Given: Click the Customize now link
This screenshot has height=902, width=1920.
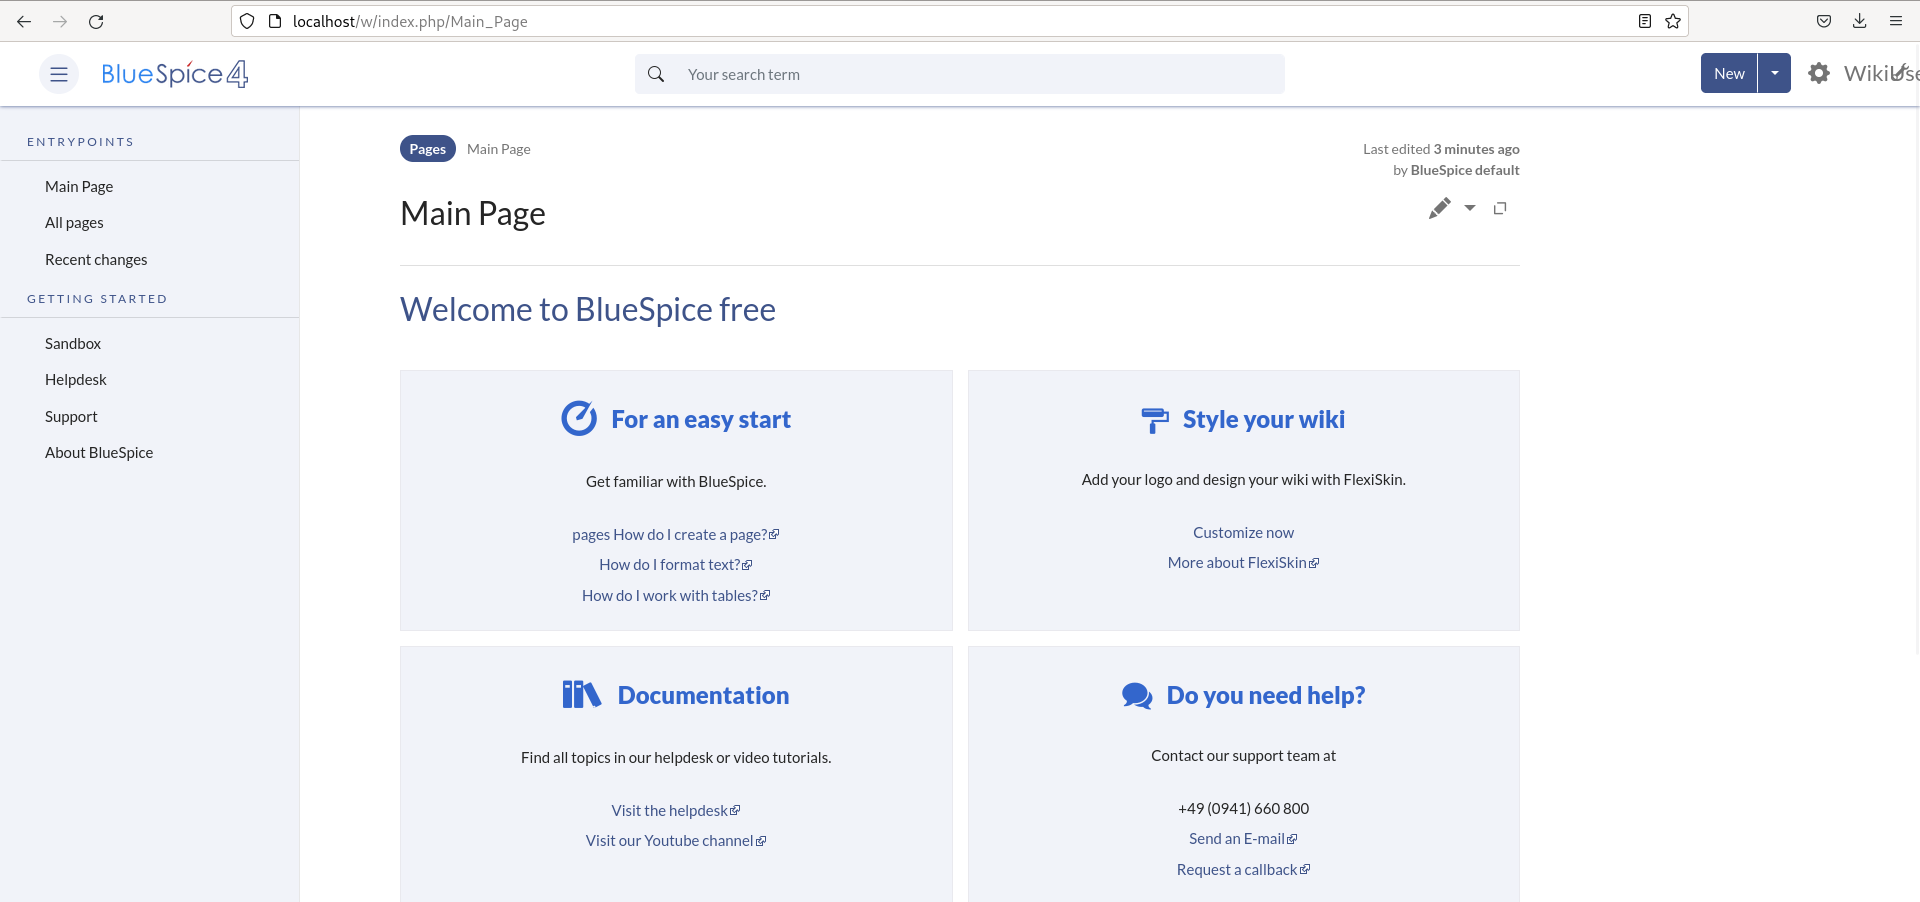Looking at the screenshot, I should pos(1243,533).
